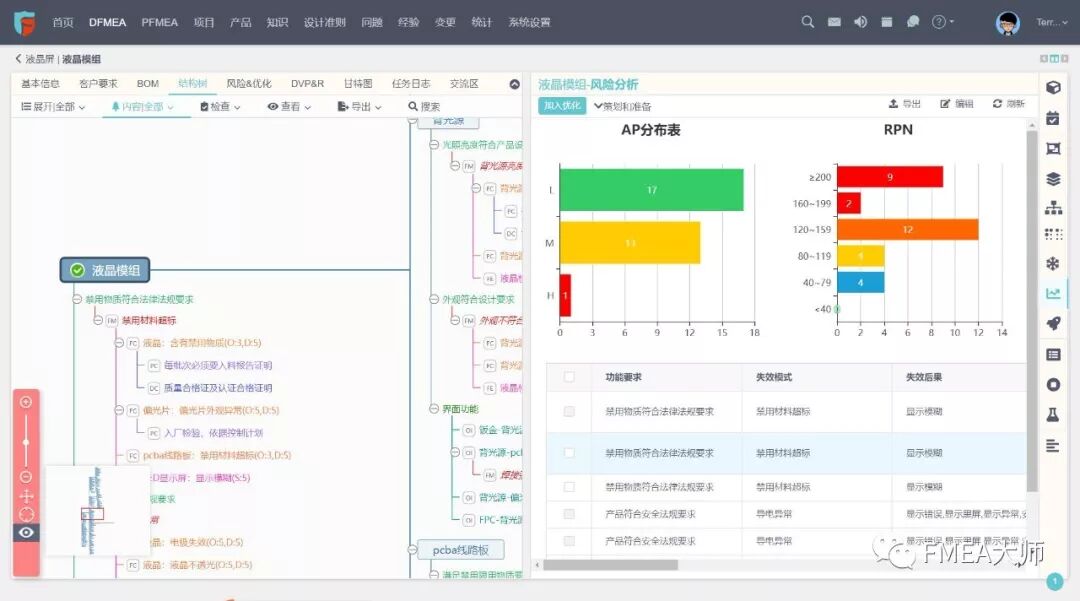Viewport: 1080px width, 601px height.
Task: Zoom out with the minus circle
Action: click(26, 476)
